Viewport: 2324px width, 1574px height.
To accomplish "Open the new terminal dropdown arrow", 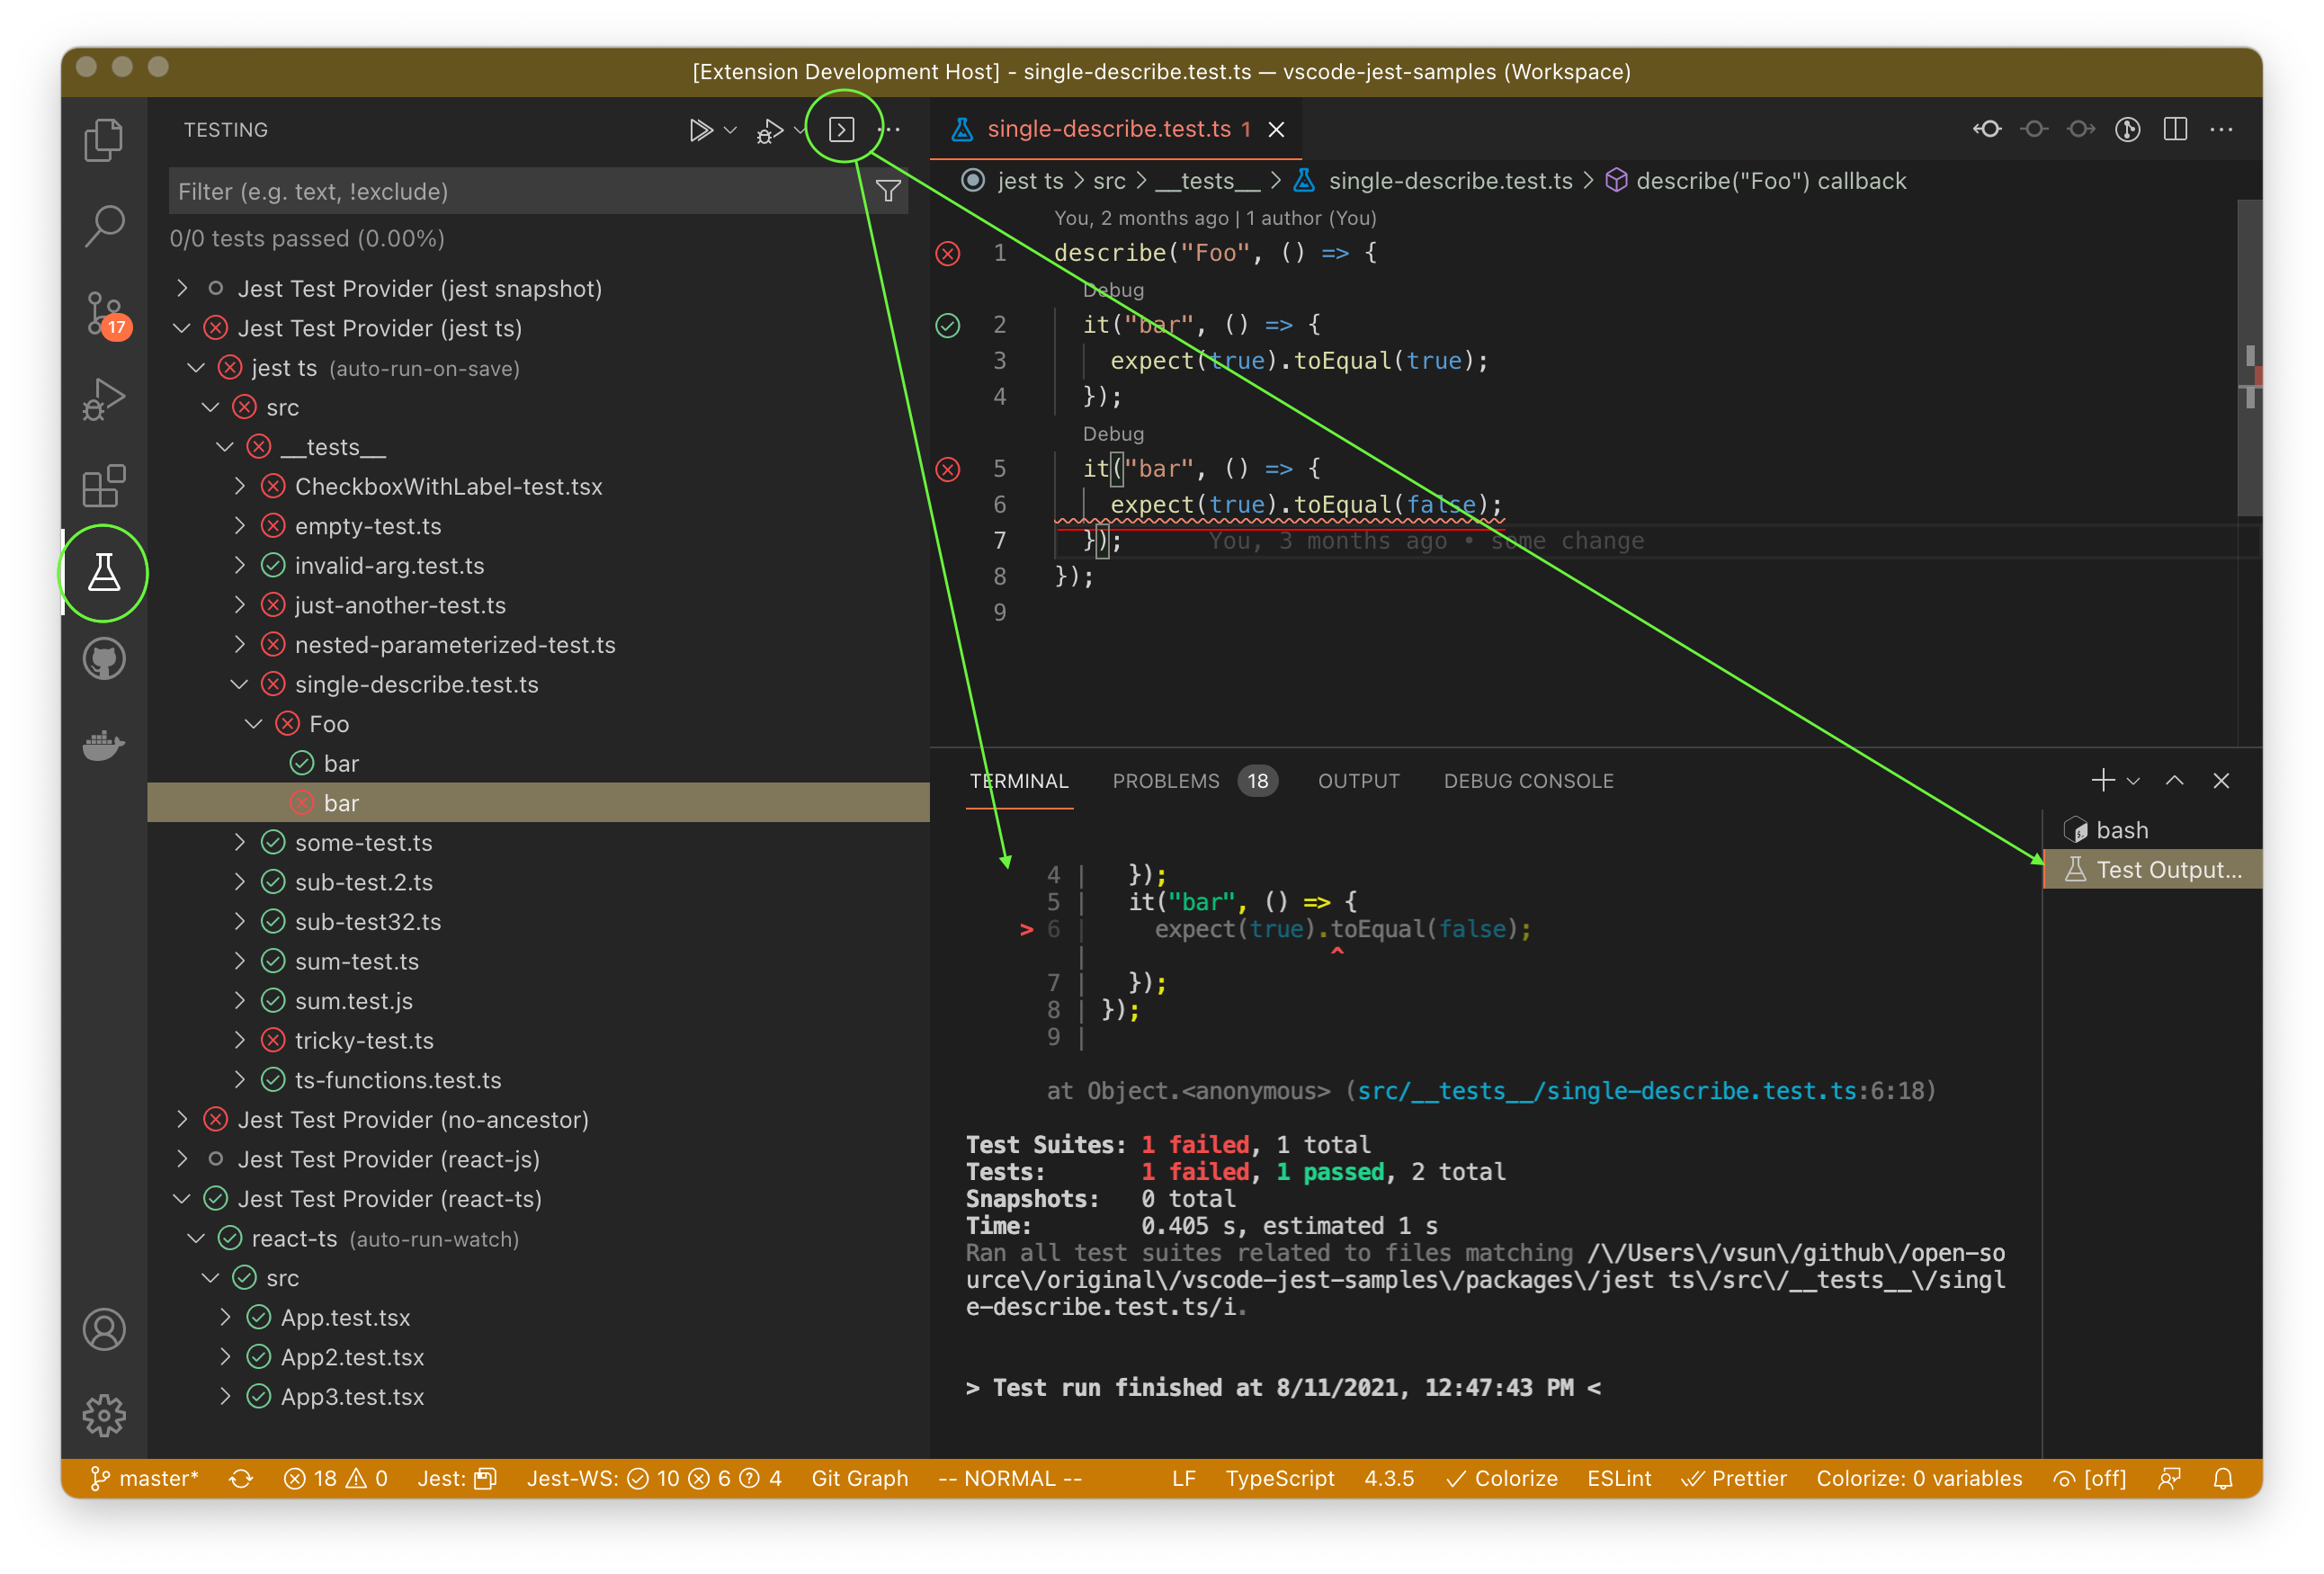I will click(2134, 781).
